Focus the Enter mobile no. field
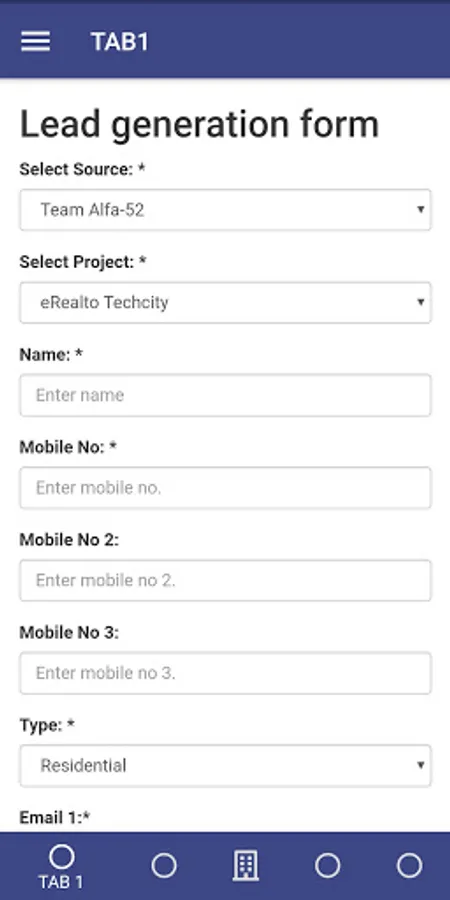The image size is (450, 900). (x=225, y=488)
